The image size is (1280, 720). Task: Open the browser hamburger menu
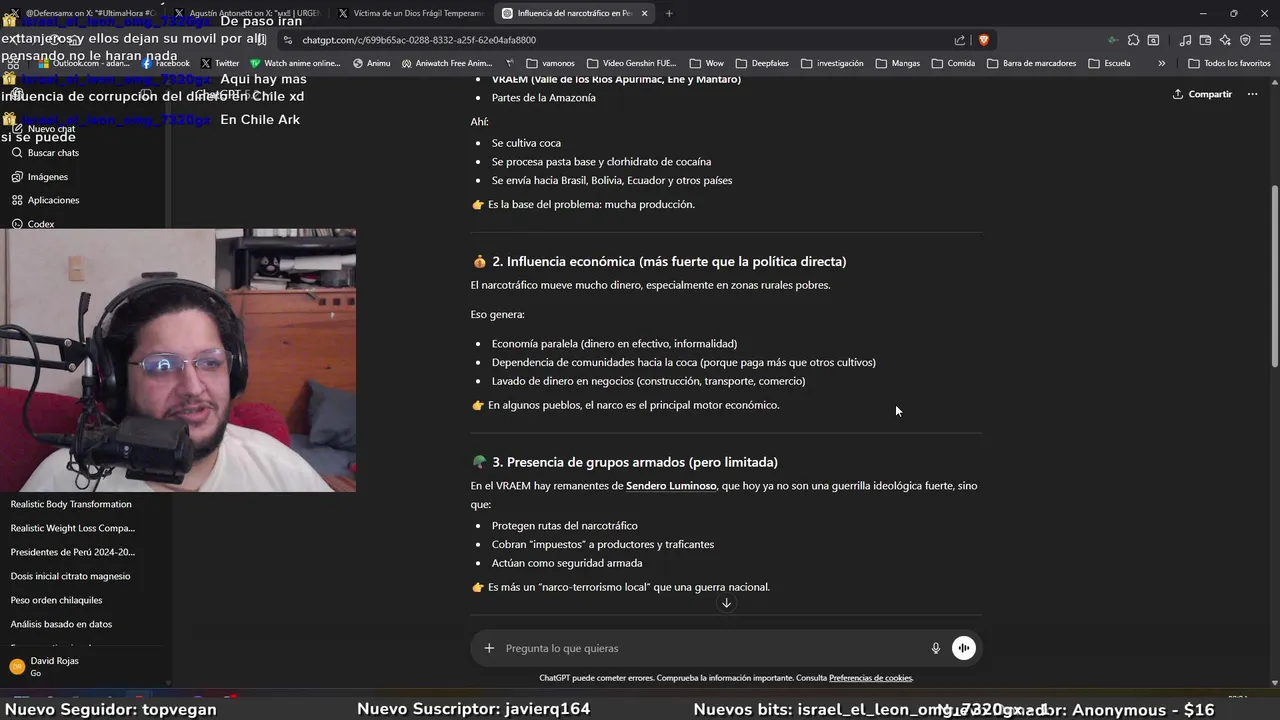pyautogui.click(x=1265, y=40)
